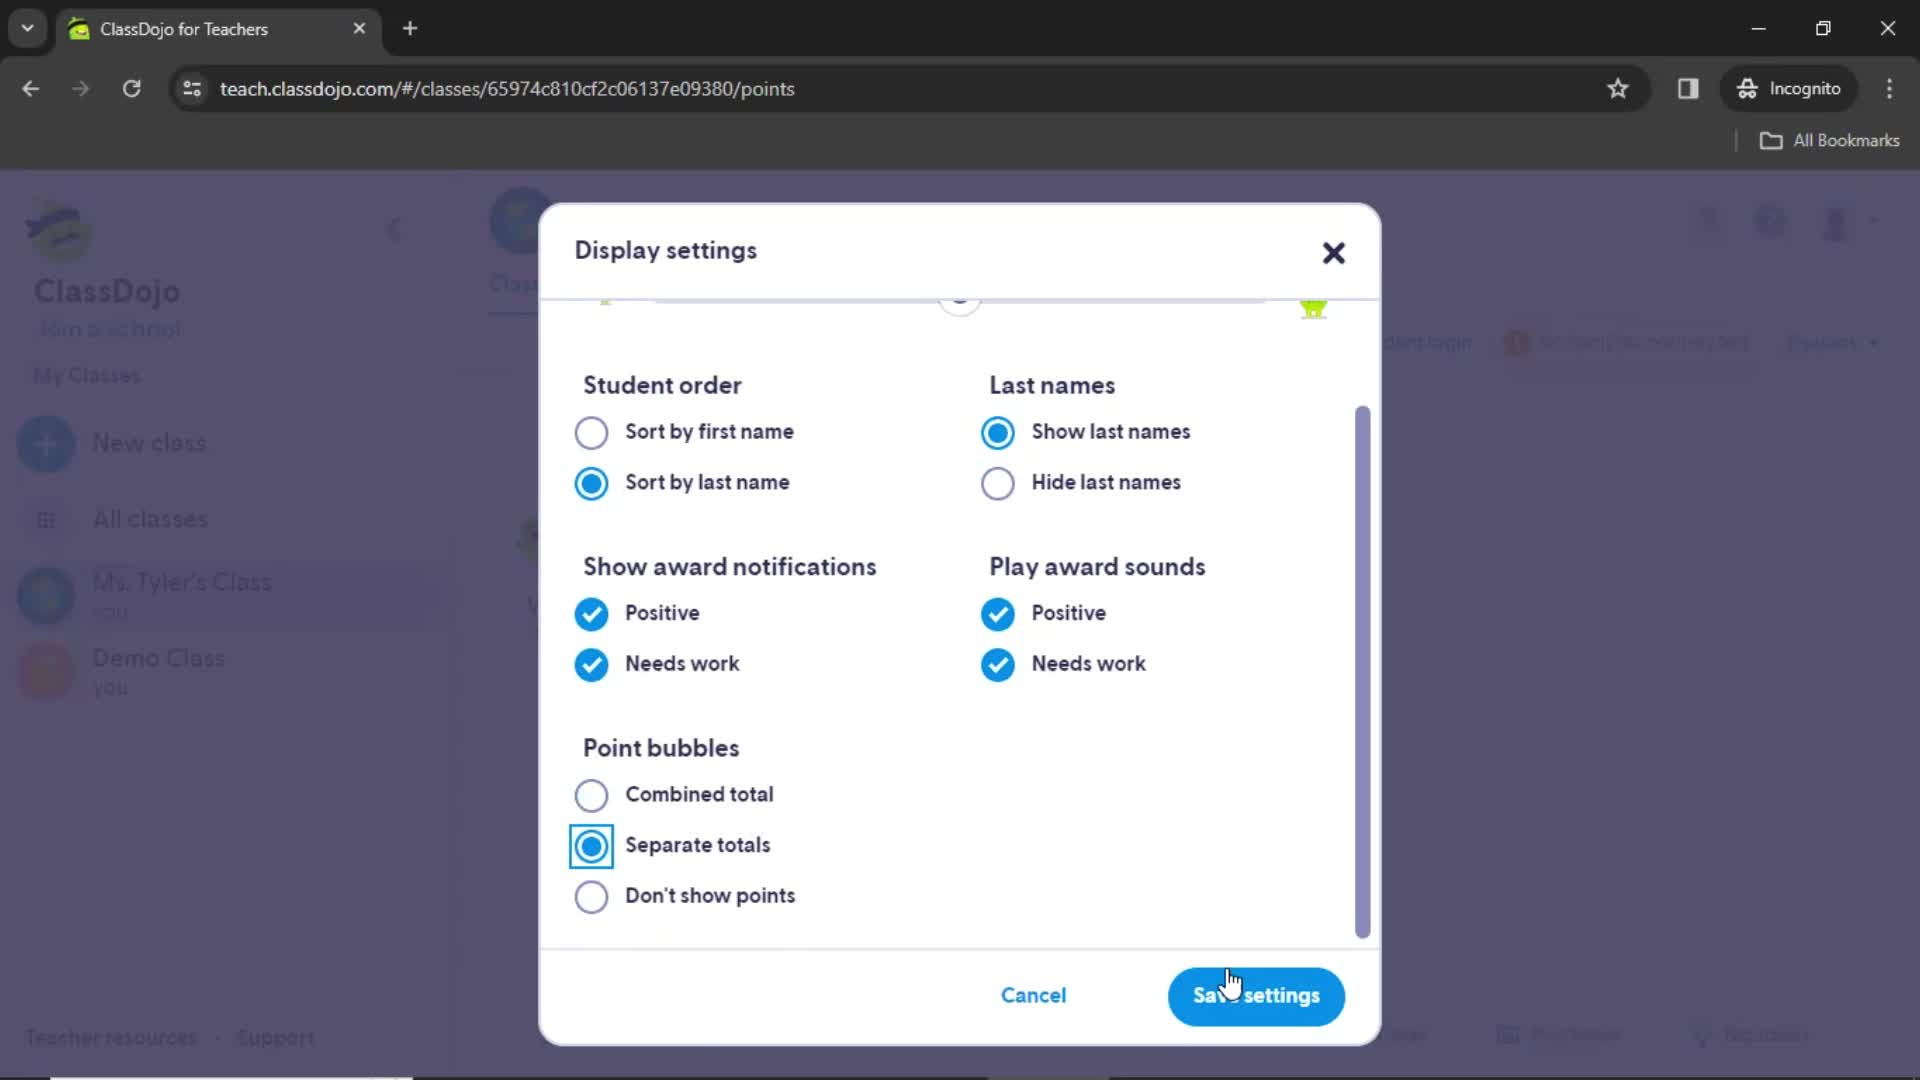1920x1080 pixels.
Task: Choose Don't show points option
Action: (591, 897)
